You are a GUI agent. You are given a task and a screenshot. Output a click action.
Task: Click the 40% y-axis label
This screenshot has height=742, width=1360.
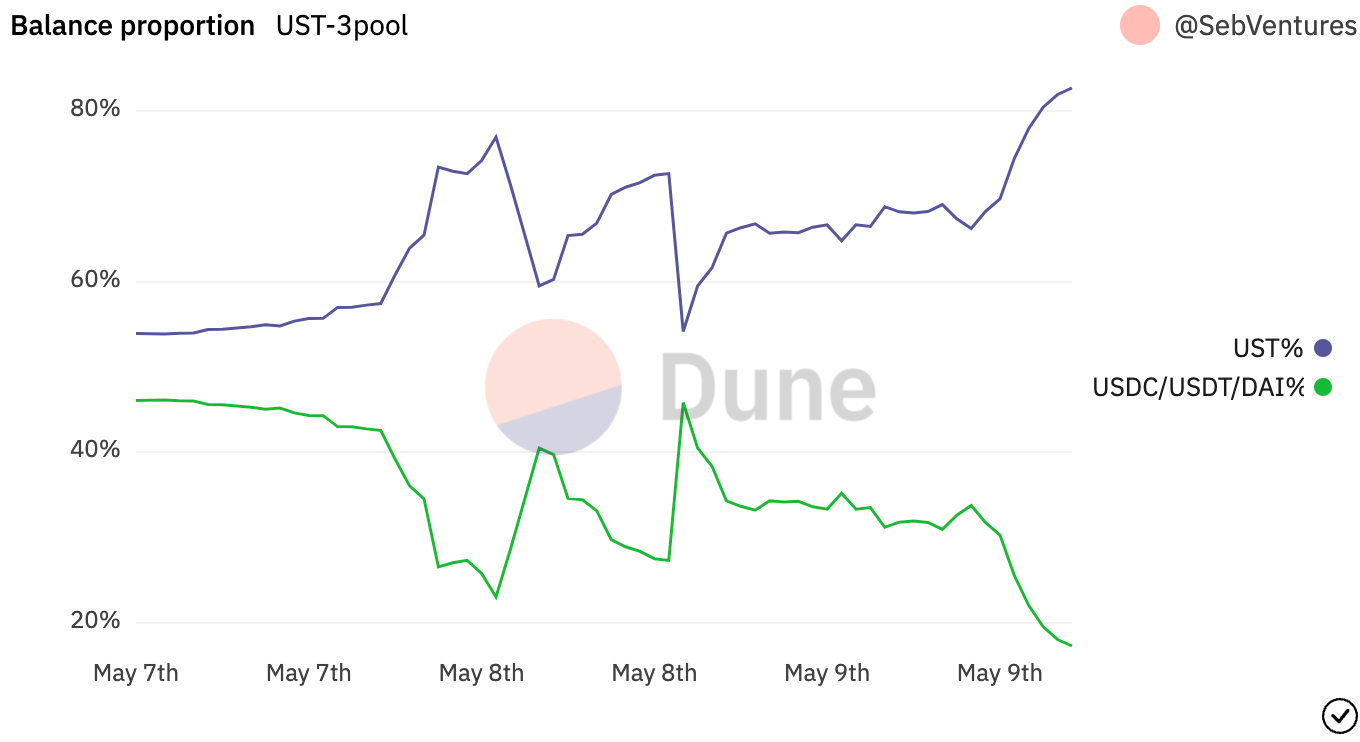point(95,450)
